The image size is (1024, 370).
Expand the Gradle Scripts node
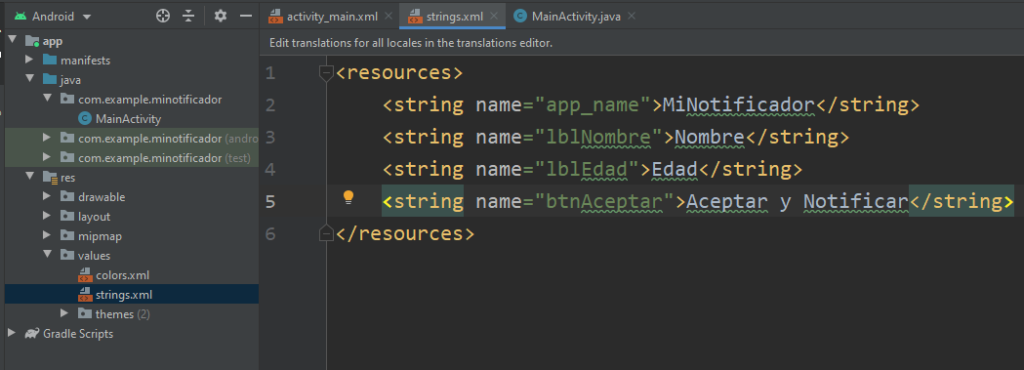point(12,333)
